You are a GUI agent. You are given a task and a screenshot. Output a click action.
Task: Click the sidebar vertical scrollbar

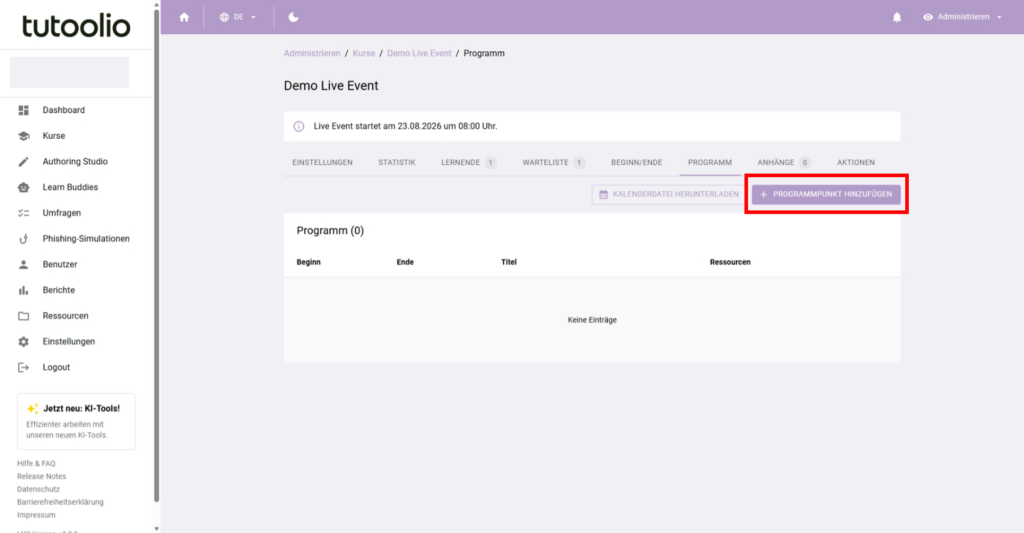pyautogui.click(x=157, y=255)
